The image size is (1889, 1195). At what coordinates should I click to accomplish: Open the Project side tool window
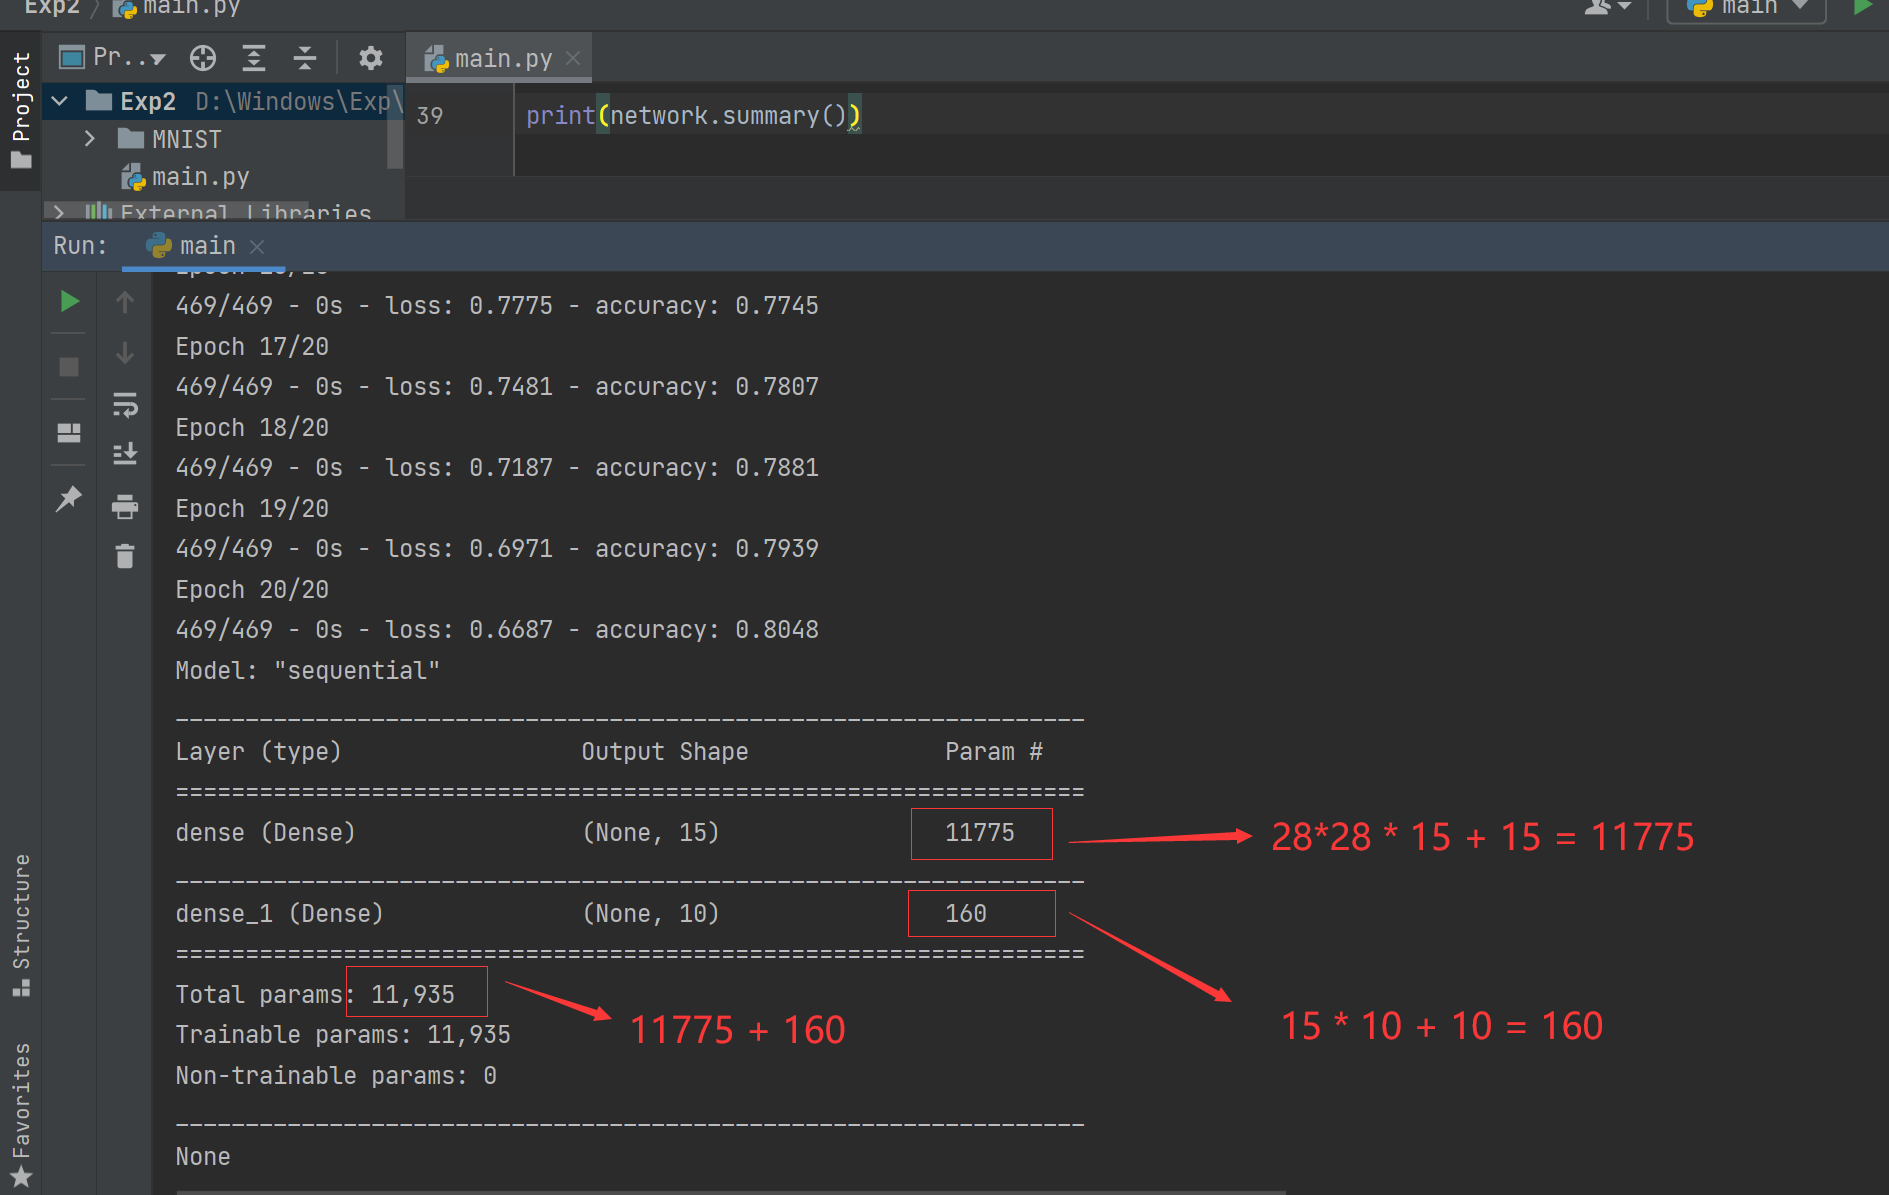coord(21,110)
